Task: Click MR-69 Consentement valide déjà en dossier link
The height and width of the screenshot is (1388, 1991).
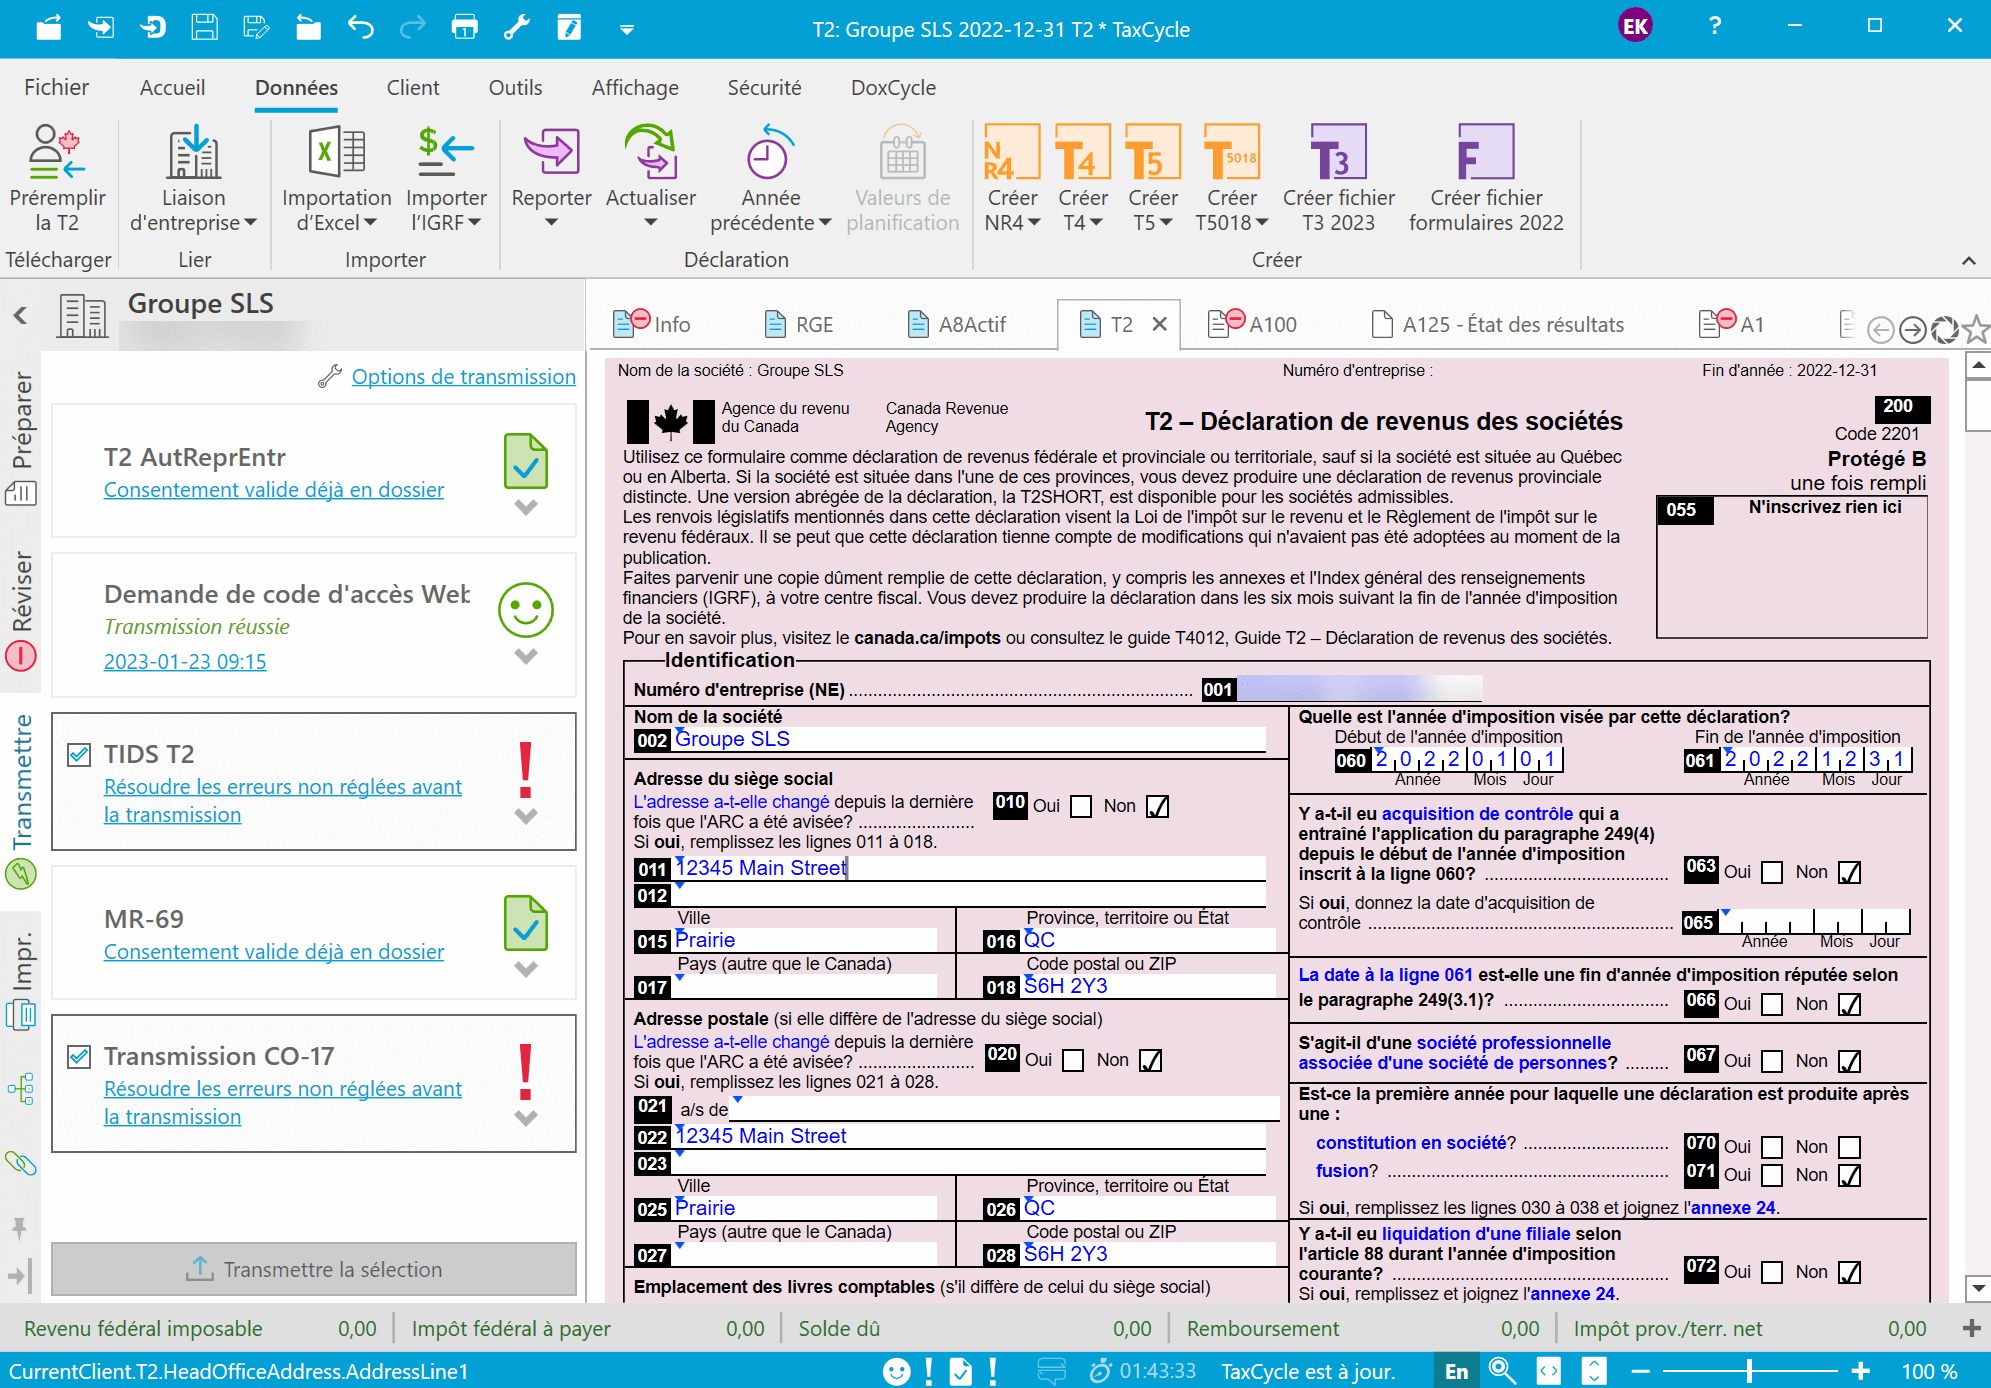Action: click(274, 952)
